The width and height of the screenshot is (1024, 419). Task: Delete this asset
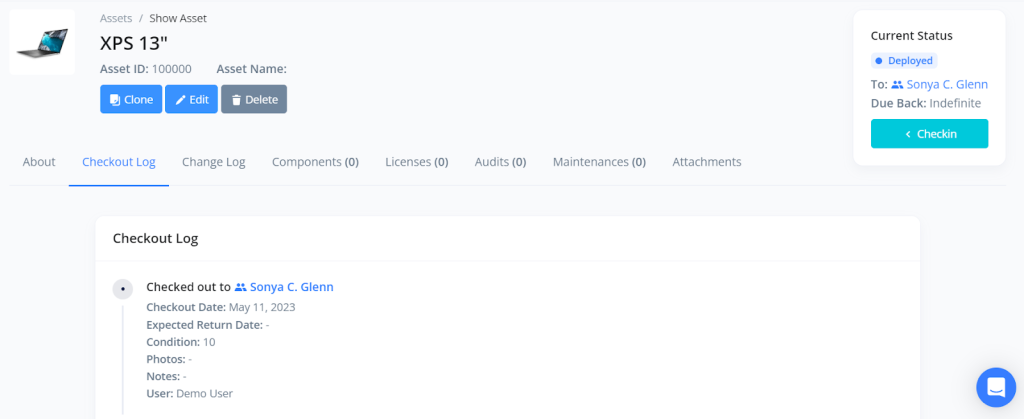254,99
